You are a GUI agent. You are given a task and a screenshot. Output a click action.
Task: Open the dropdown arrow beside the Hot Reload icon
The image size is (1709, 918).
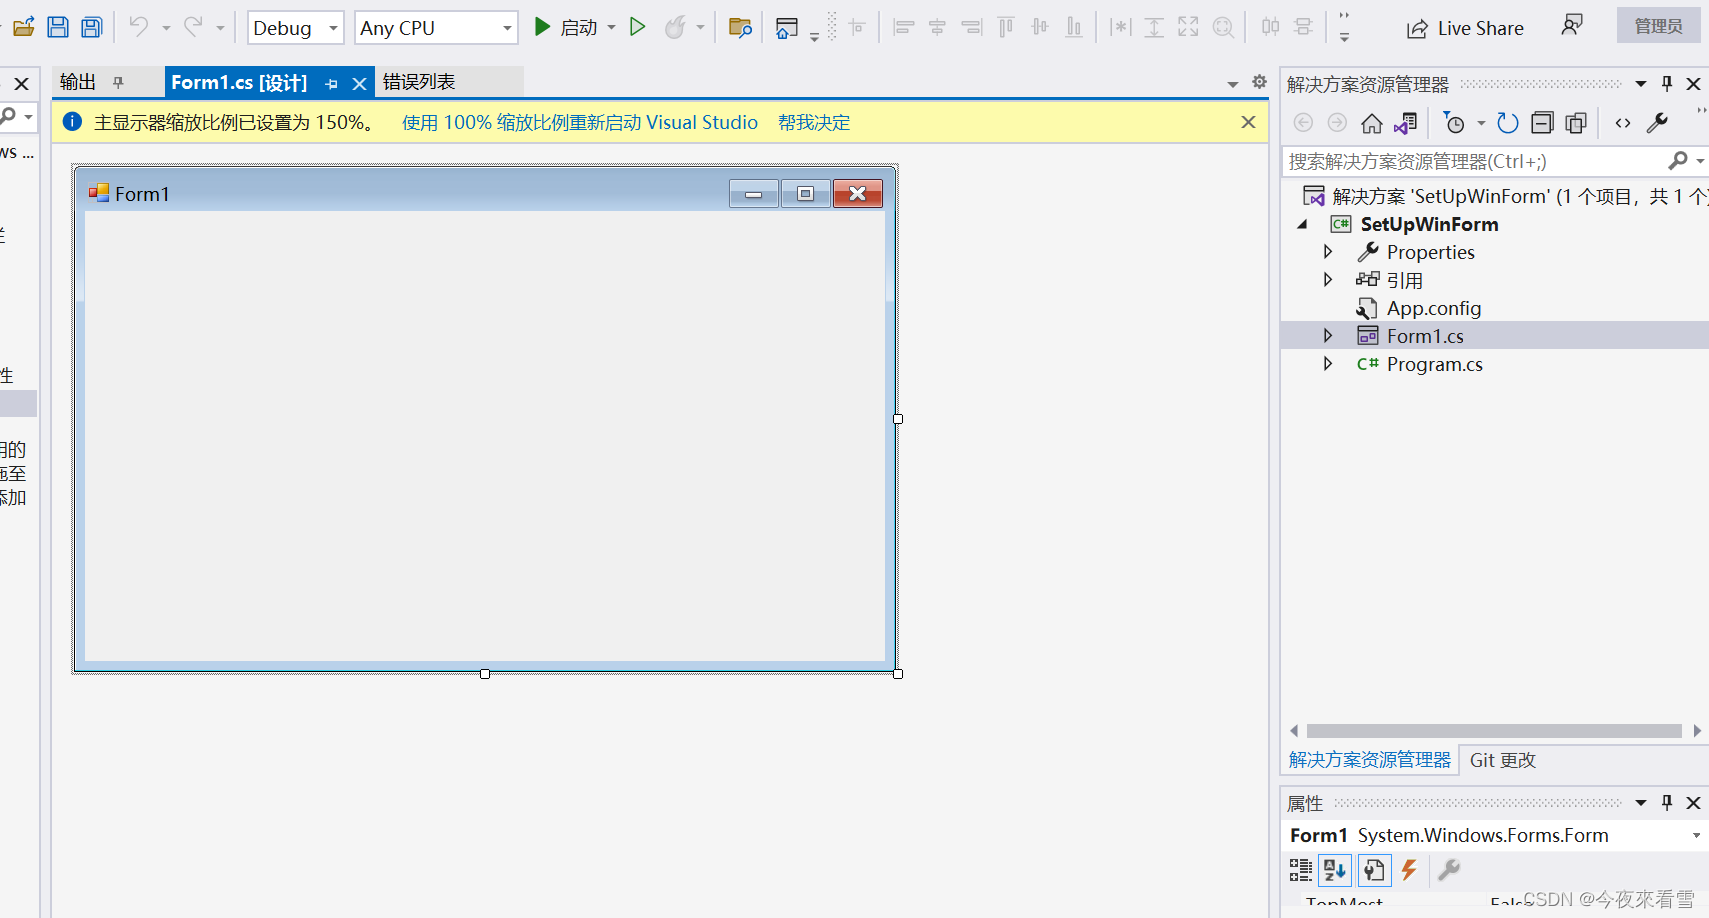700,28
